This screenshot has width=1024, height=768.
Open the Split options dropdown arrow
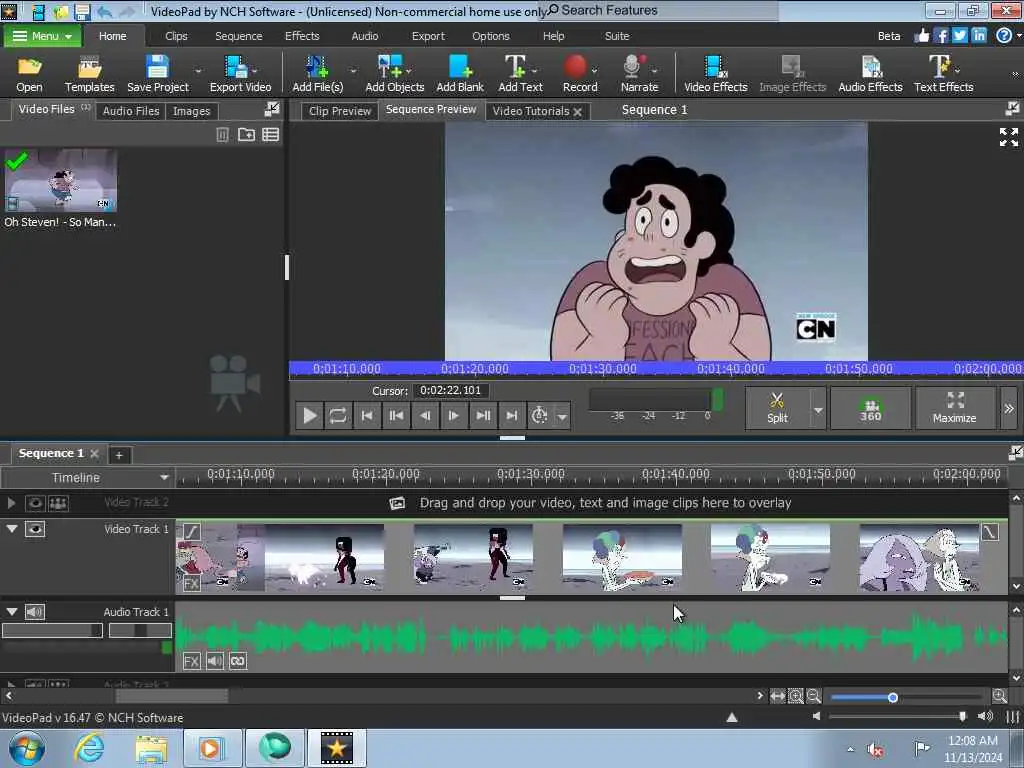pyautogui.click(x=818, y=410)
